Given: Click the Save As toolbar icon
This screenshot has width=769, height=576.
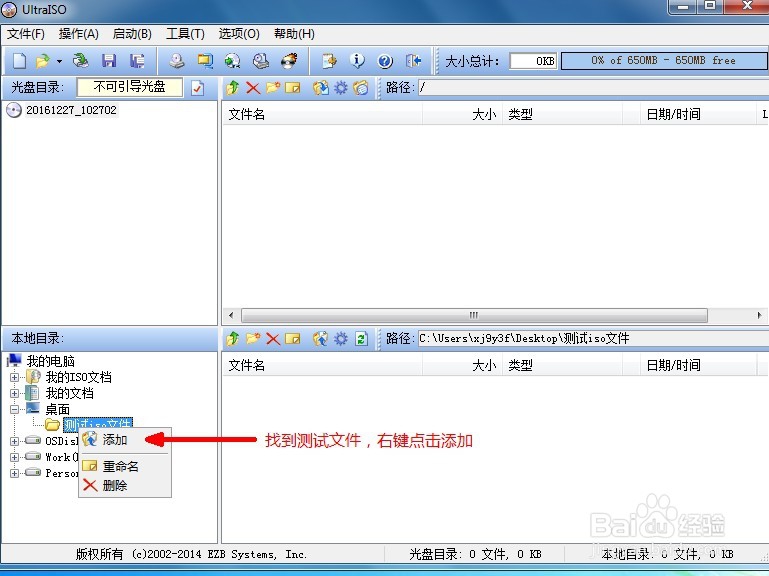Looking at the screenshot, I should pyautogui.click(x=137, y=61).
